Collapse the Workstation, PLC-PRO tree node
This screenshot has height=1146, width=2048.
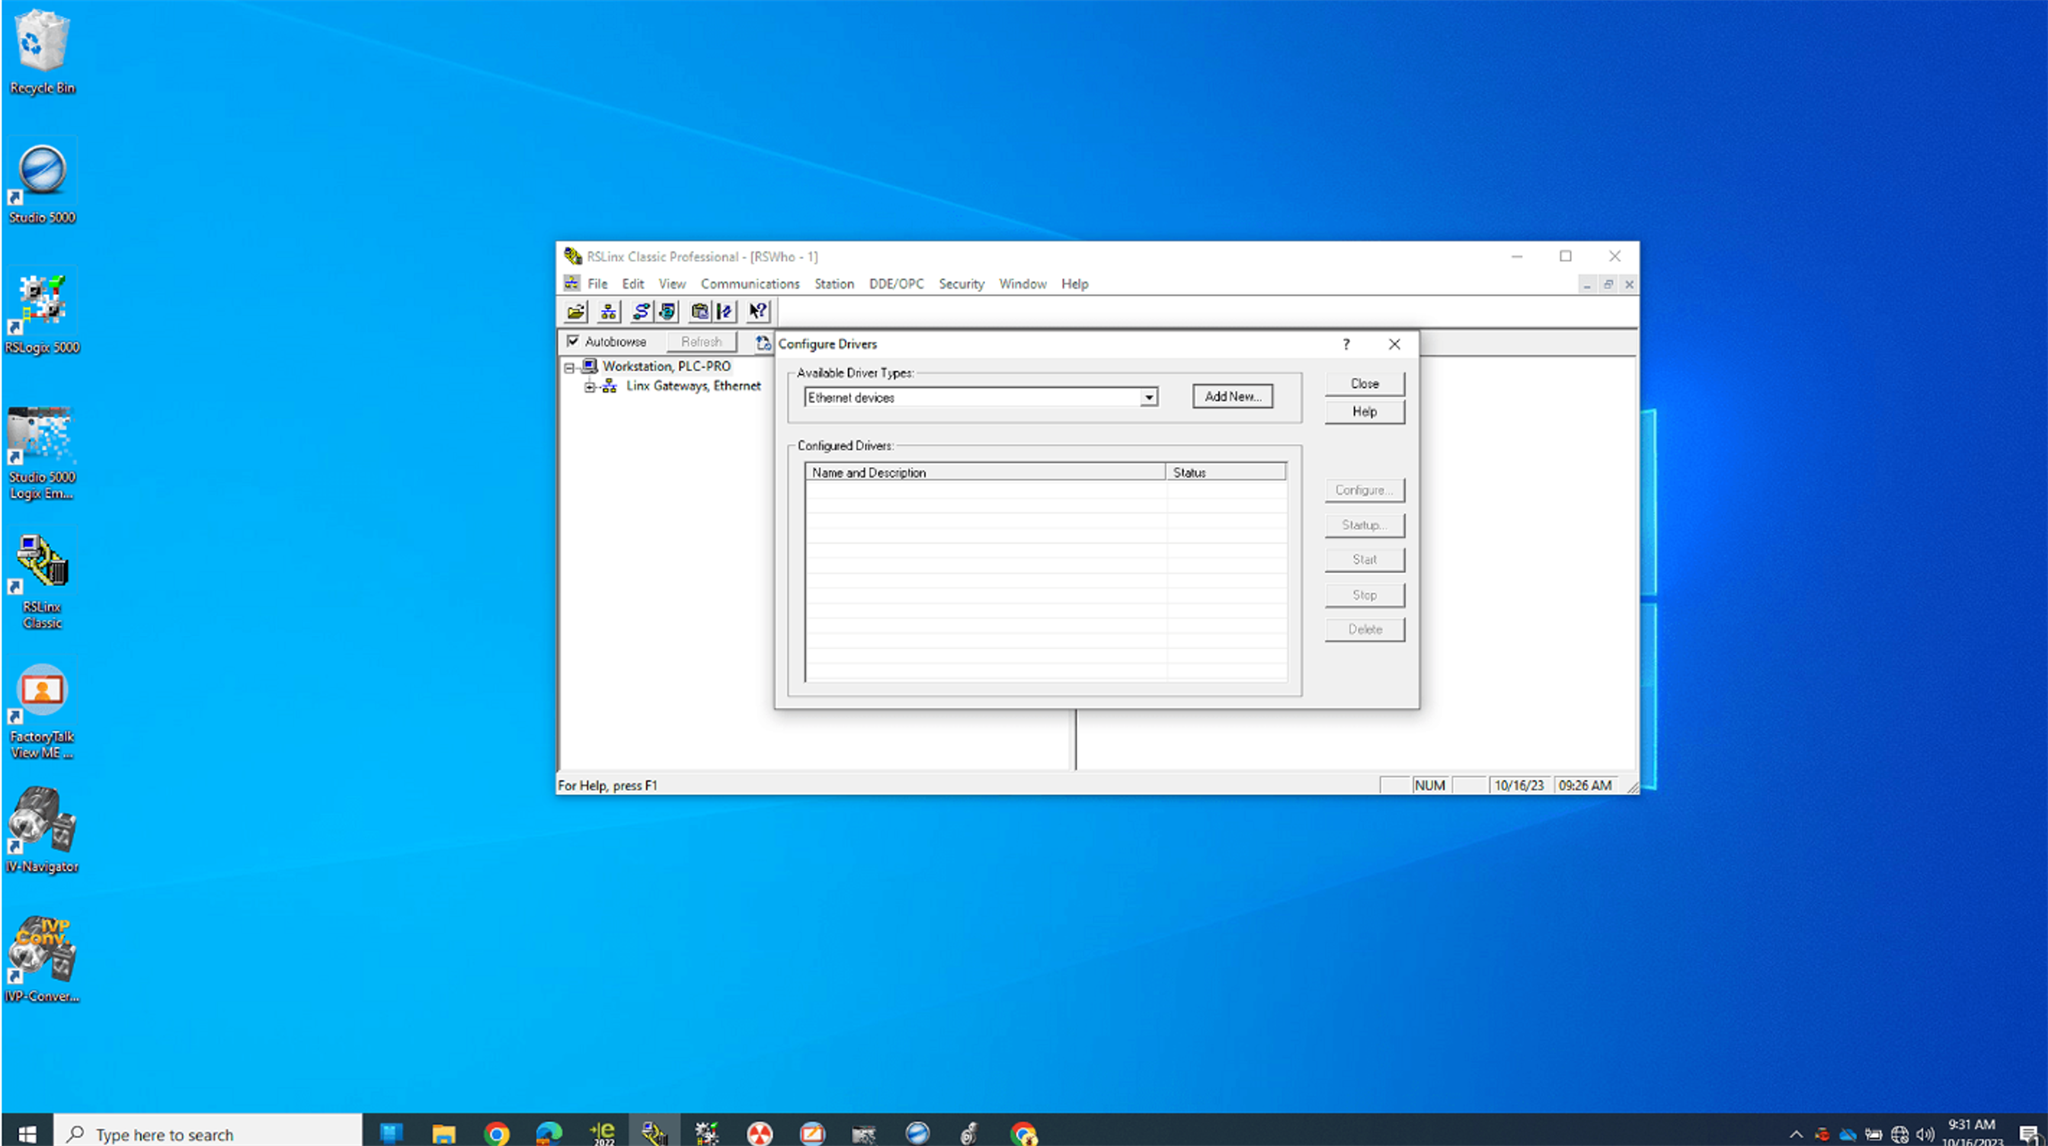570,367
